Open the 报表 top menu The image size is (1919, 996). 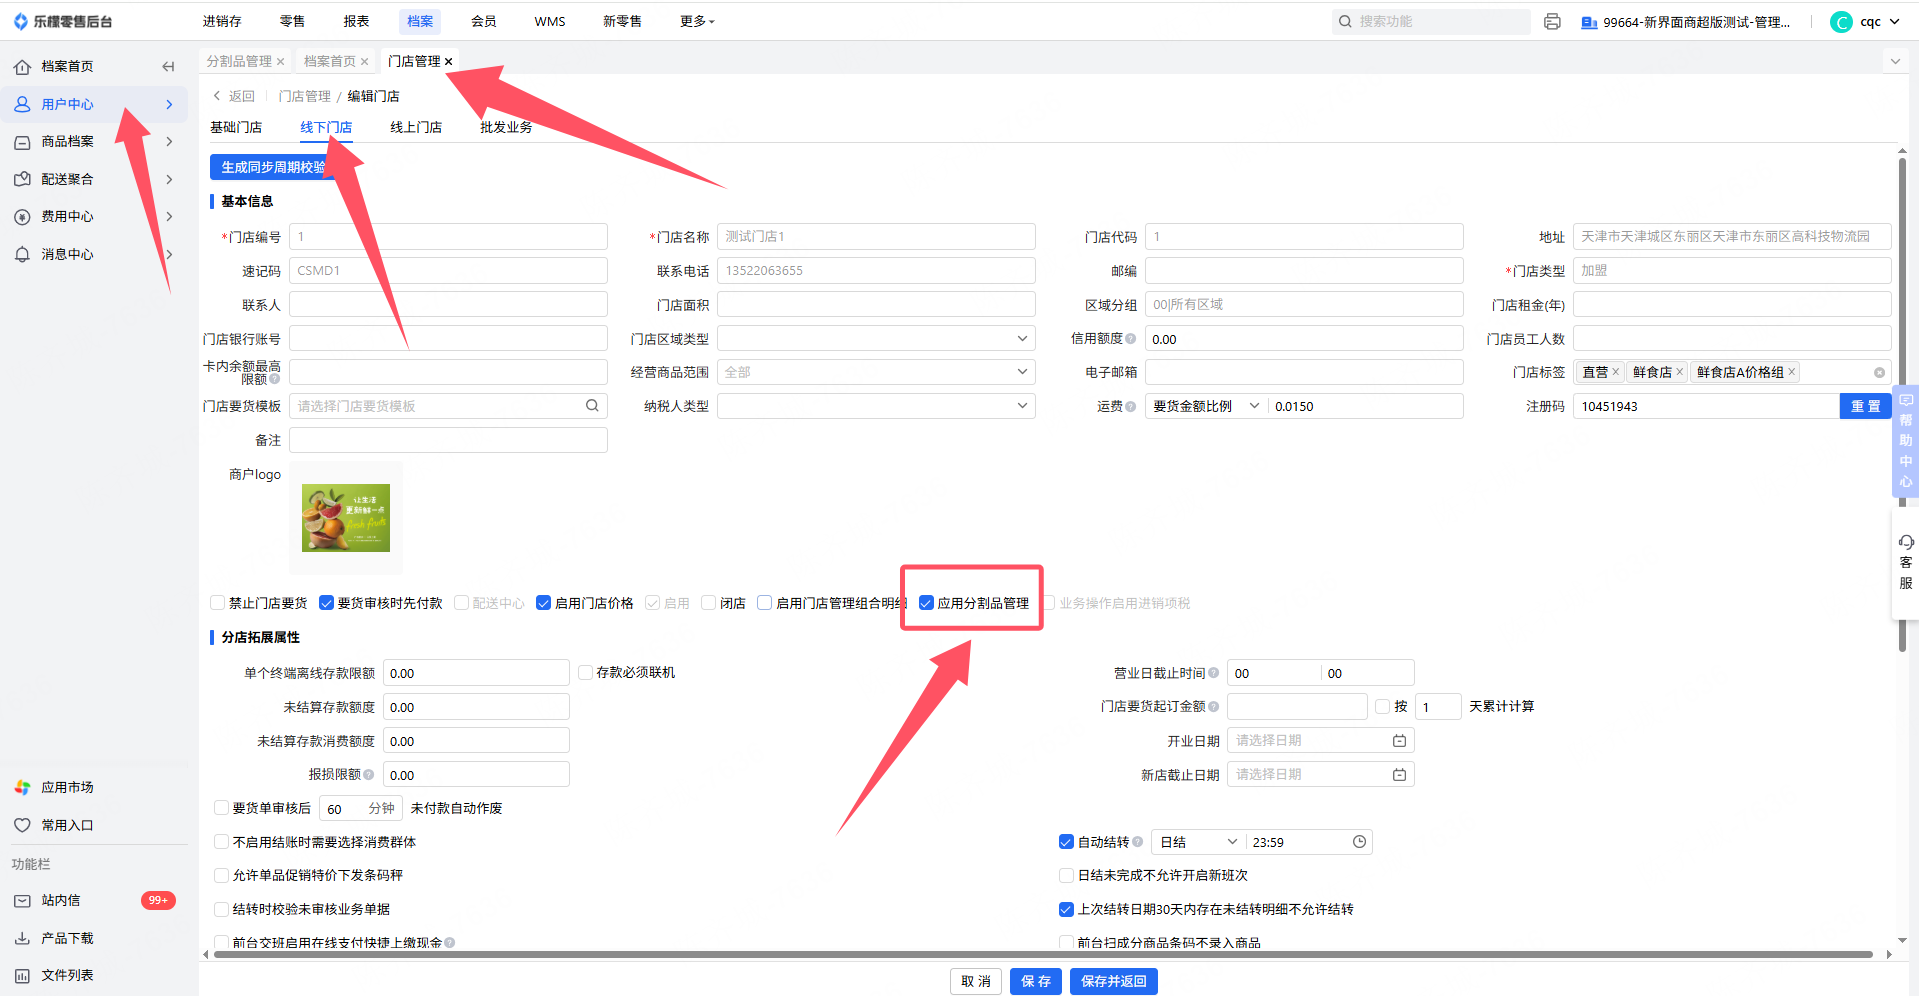coord(356,21)
